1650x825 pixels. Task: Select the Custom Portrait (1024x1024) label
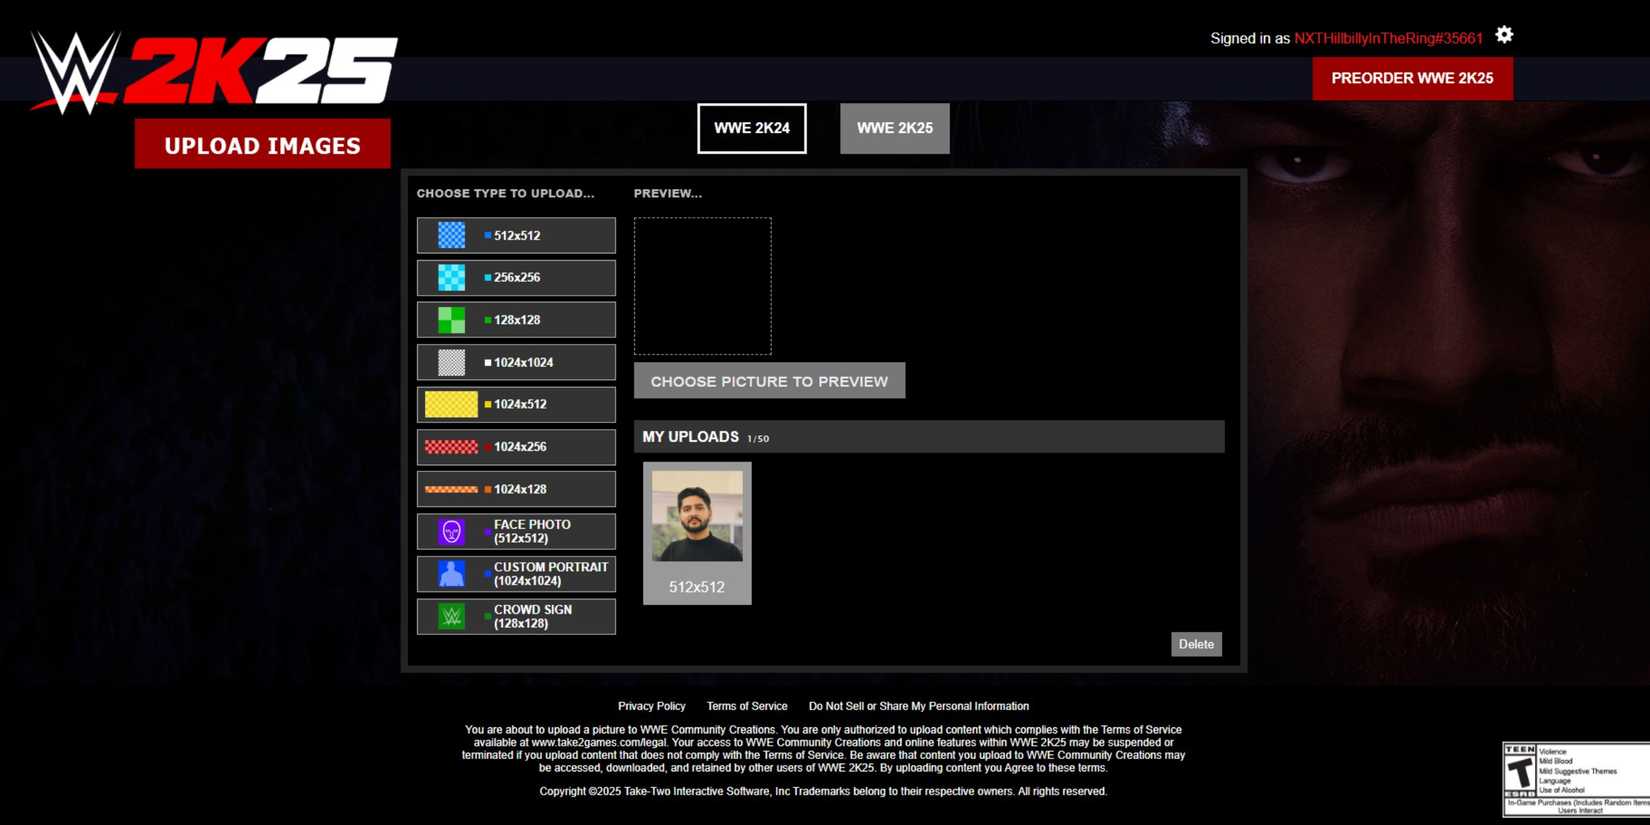pyautogui.click(x=551, y=574)
